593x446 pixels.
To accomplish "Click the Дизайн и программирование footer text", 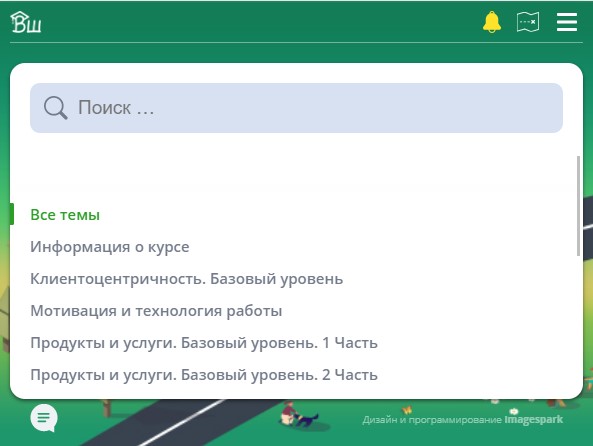I will point(432,420).
